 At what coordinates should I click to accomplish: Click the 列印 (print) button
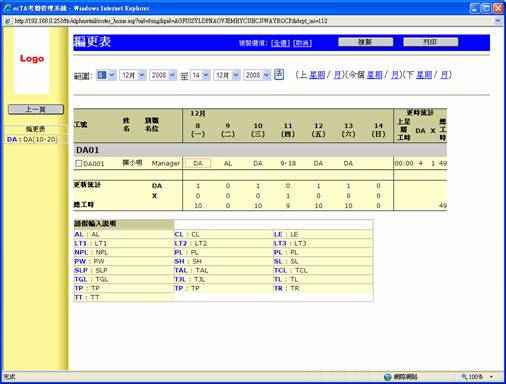click(431, 42)
